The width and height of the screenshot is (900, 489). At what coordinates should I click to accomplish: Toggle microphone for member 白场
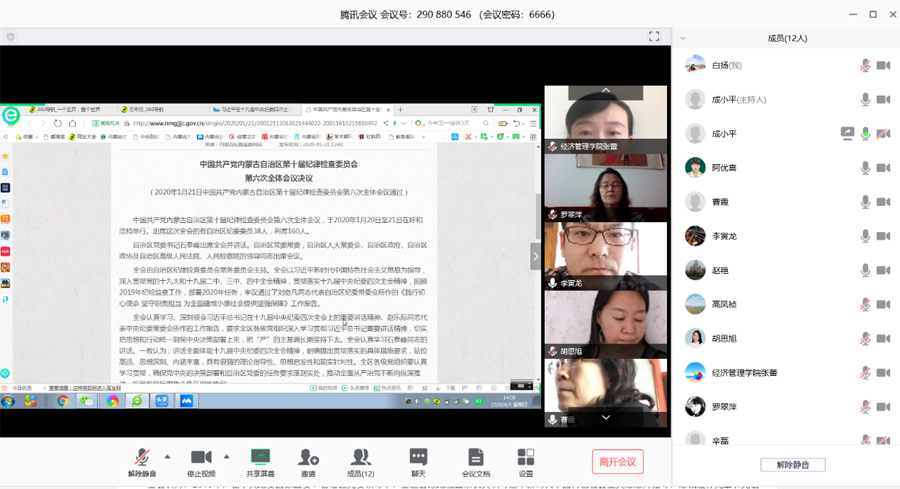(865, 65)
